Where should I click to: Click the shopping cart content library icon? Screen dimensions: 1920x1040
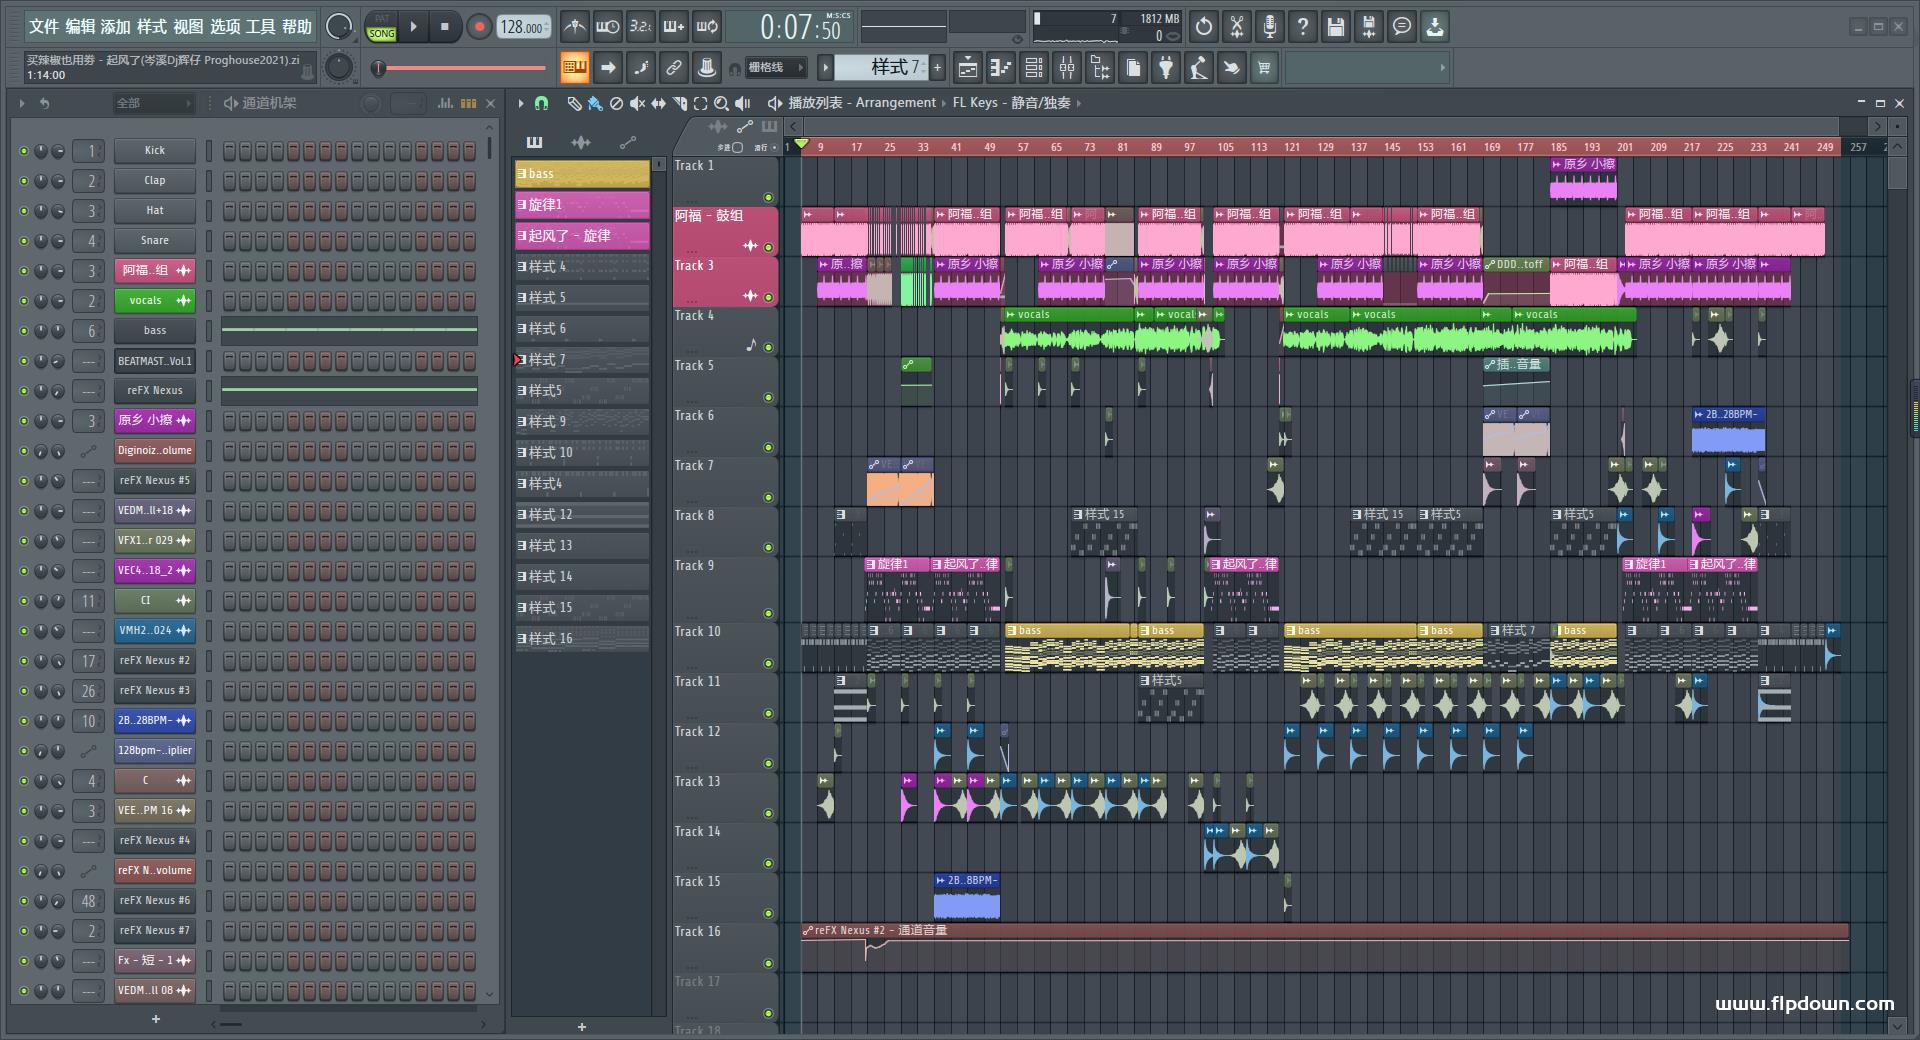tap(1265, 68)
